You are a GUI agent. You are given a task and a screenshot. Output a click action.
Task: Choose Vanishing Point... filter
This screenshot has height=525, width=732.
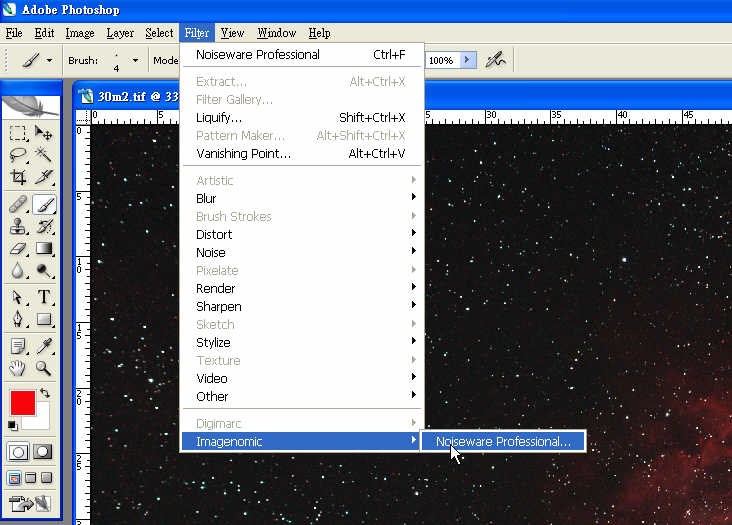tap(303, 154)
